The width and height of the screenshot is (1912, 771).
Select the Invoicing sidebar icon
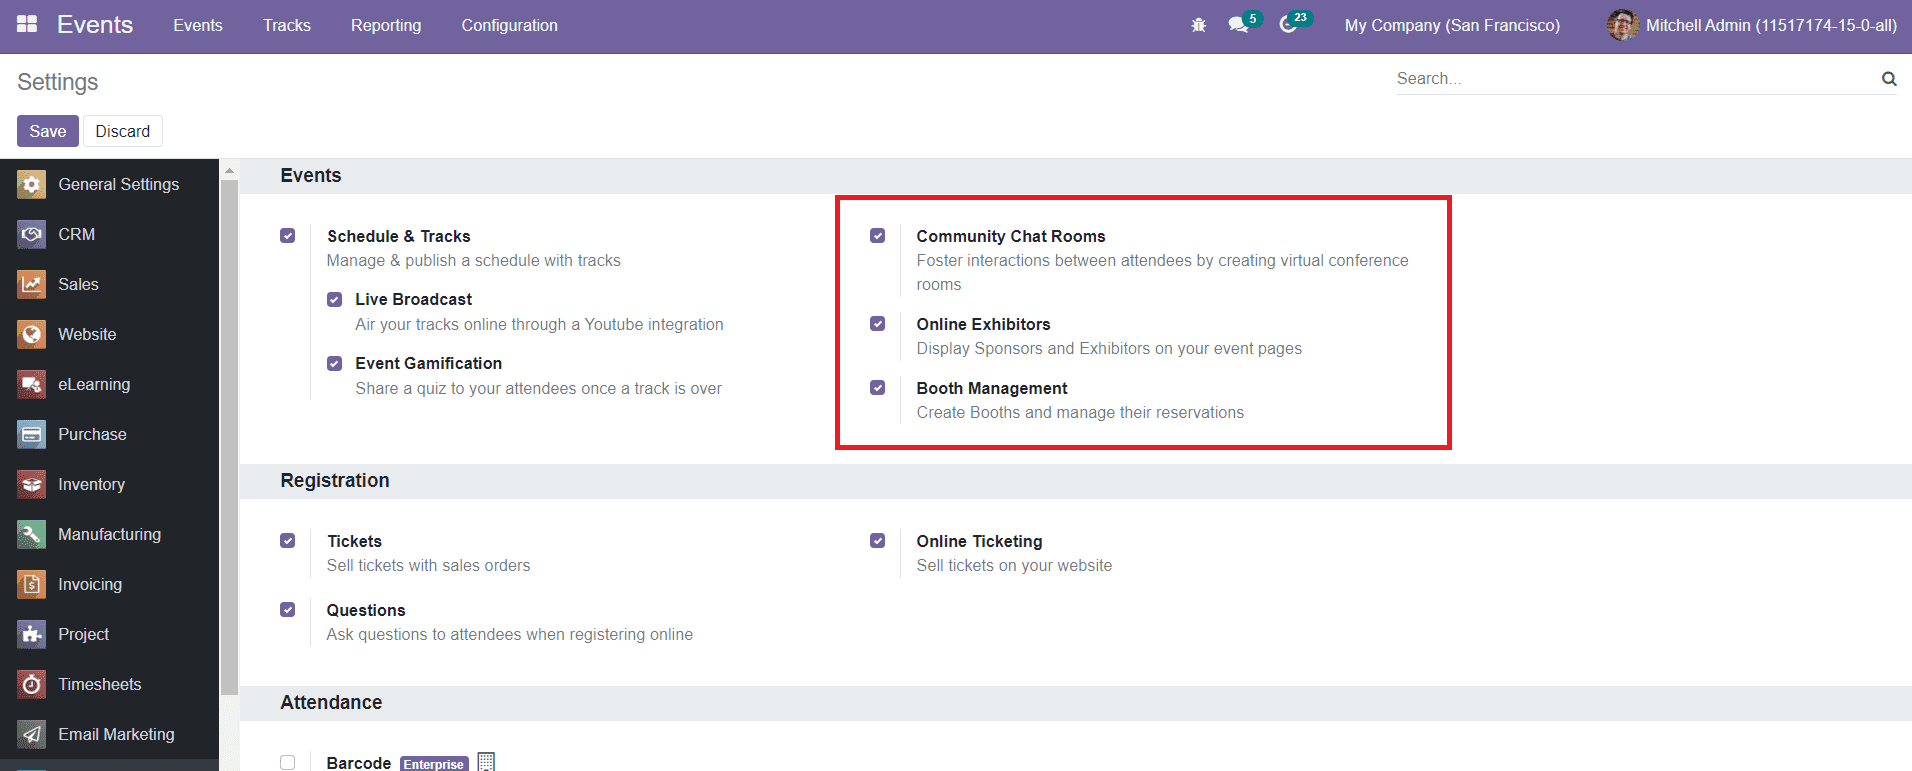click(x=31, y=584)
